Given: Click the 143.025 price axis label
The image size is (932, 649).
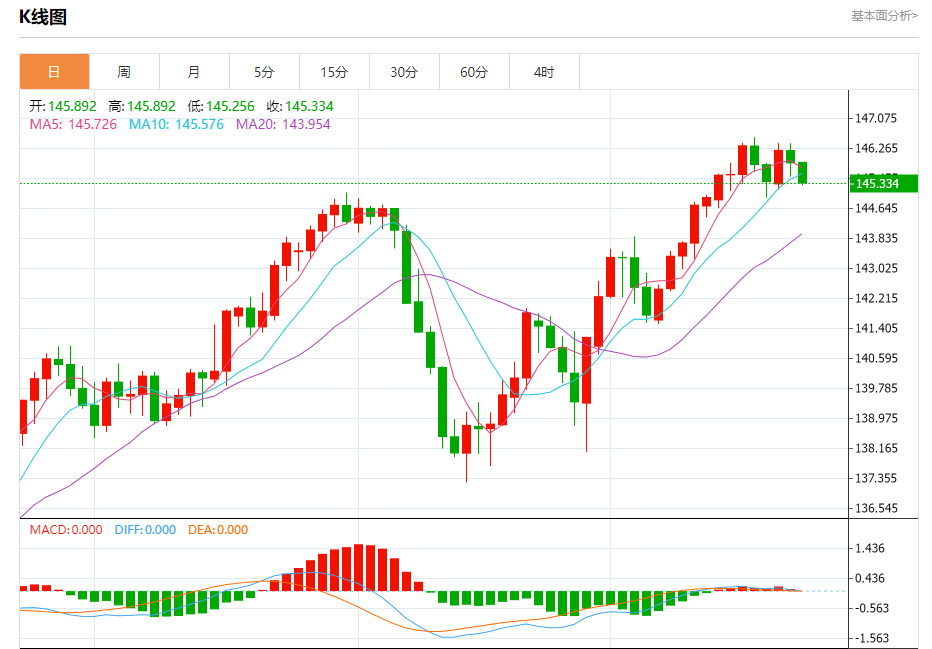Looking at the screenshot, I should pyautogui.click(x=876, y=268).
